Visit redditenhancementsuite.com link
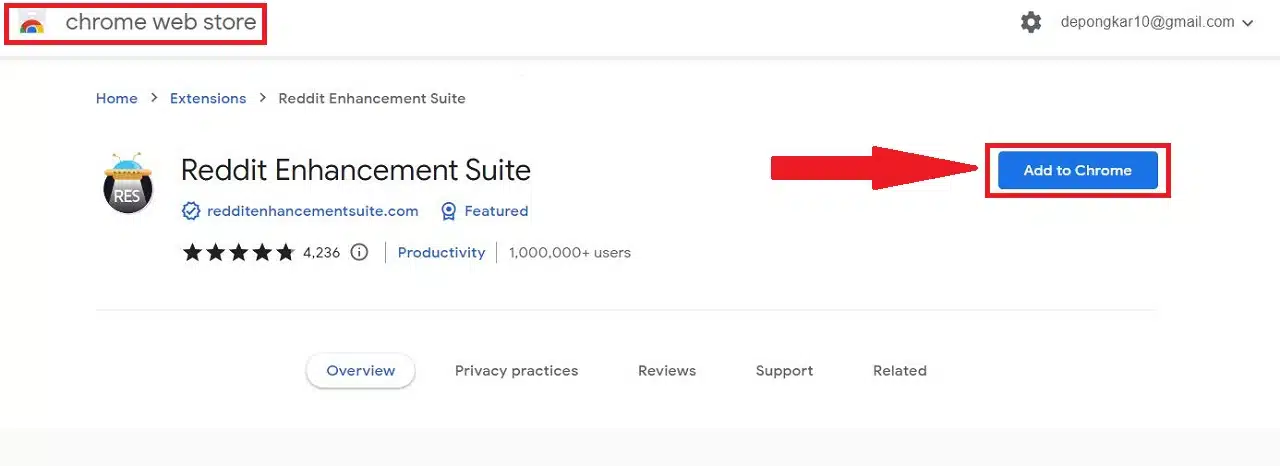 pyautogui.click(x=312, y=211)
